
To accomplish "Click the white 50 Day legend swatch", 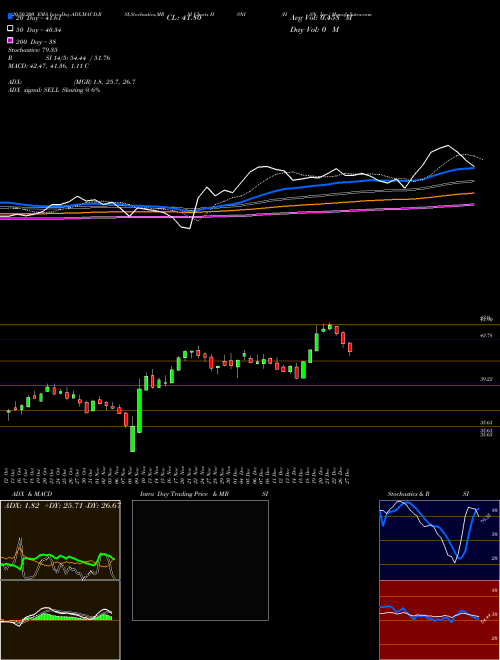I will [11, 29].
